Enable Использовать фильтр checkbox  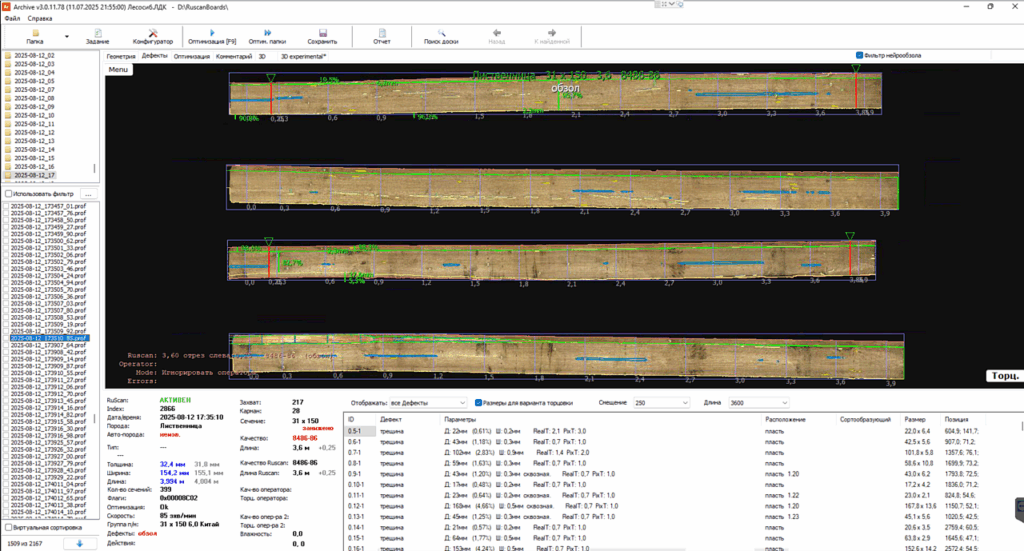tap(8, 194)
